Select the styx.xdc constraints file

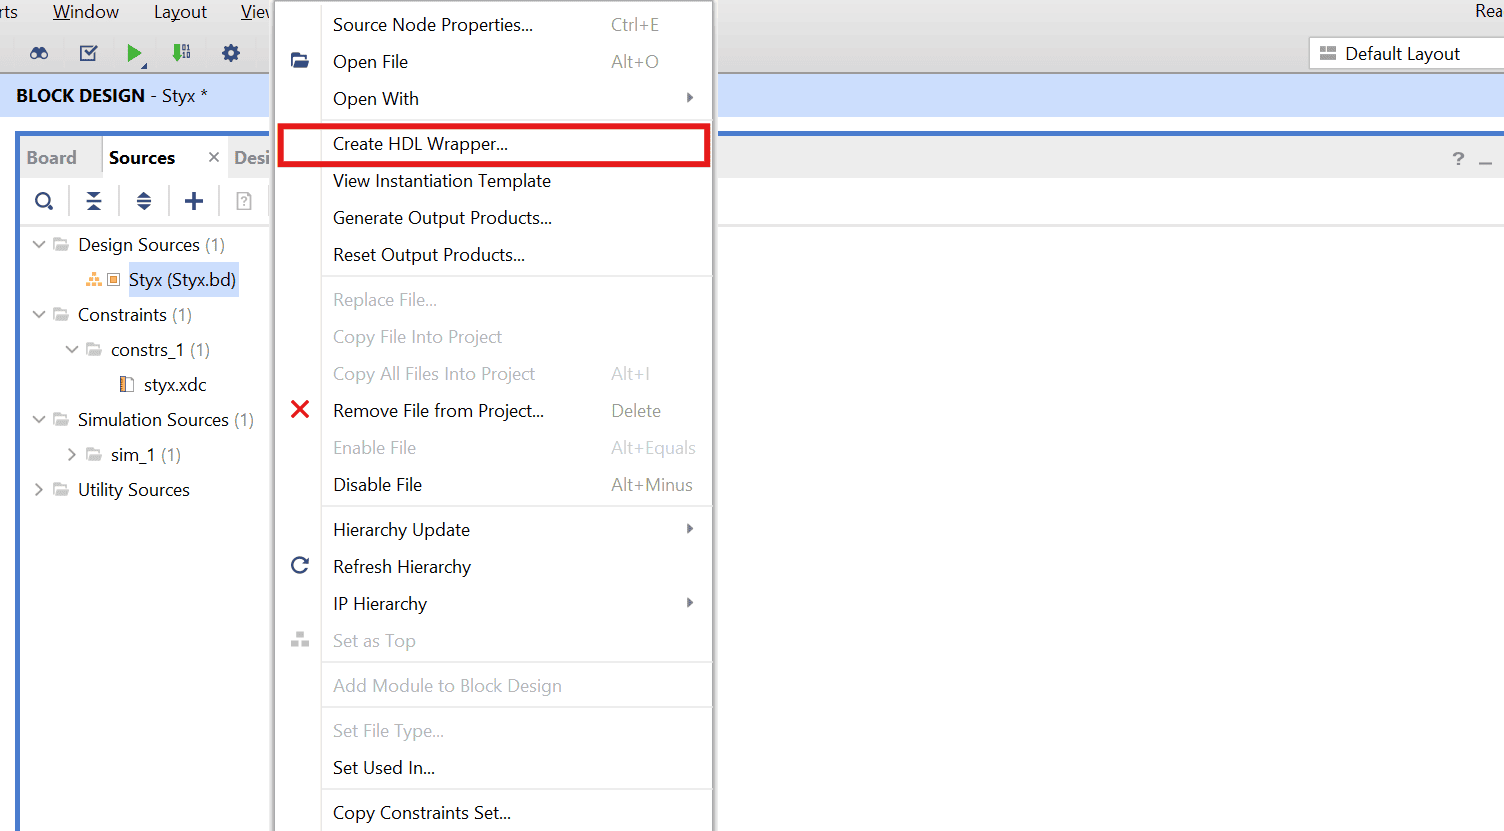[174, 385]
